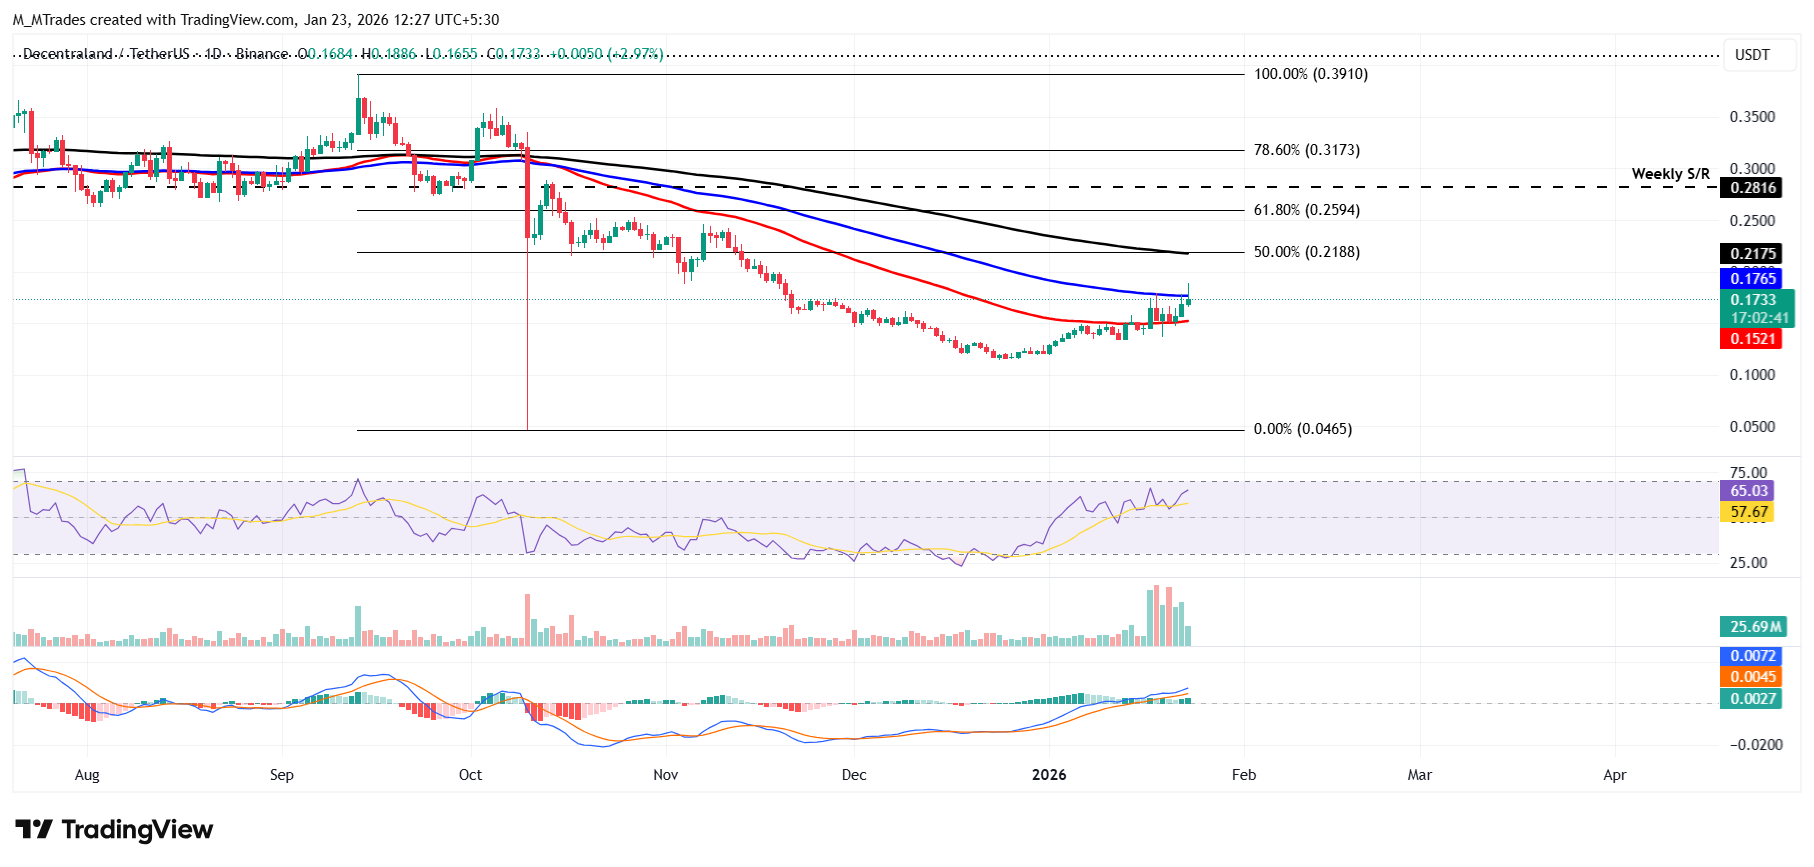The width and height of the screenshot is (1814, 867).
Task: Select the 25.69M volume value tag
Action: click(x=1755, y=627)
